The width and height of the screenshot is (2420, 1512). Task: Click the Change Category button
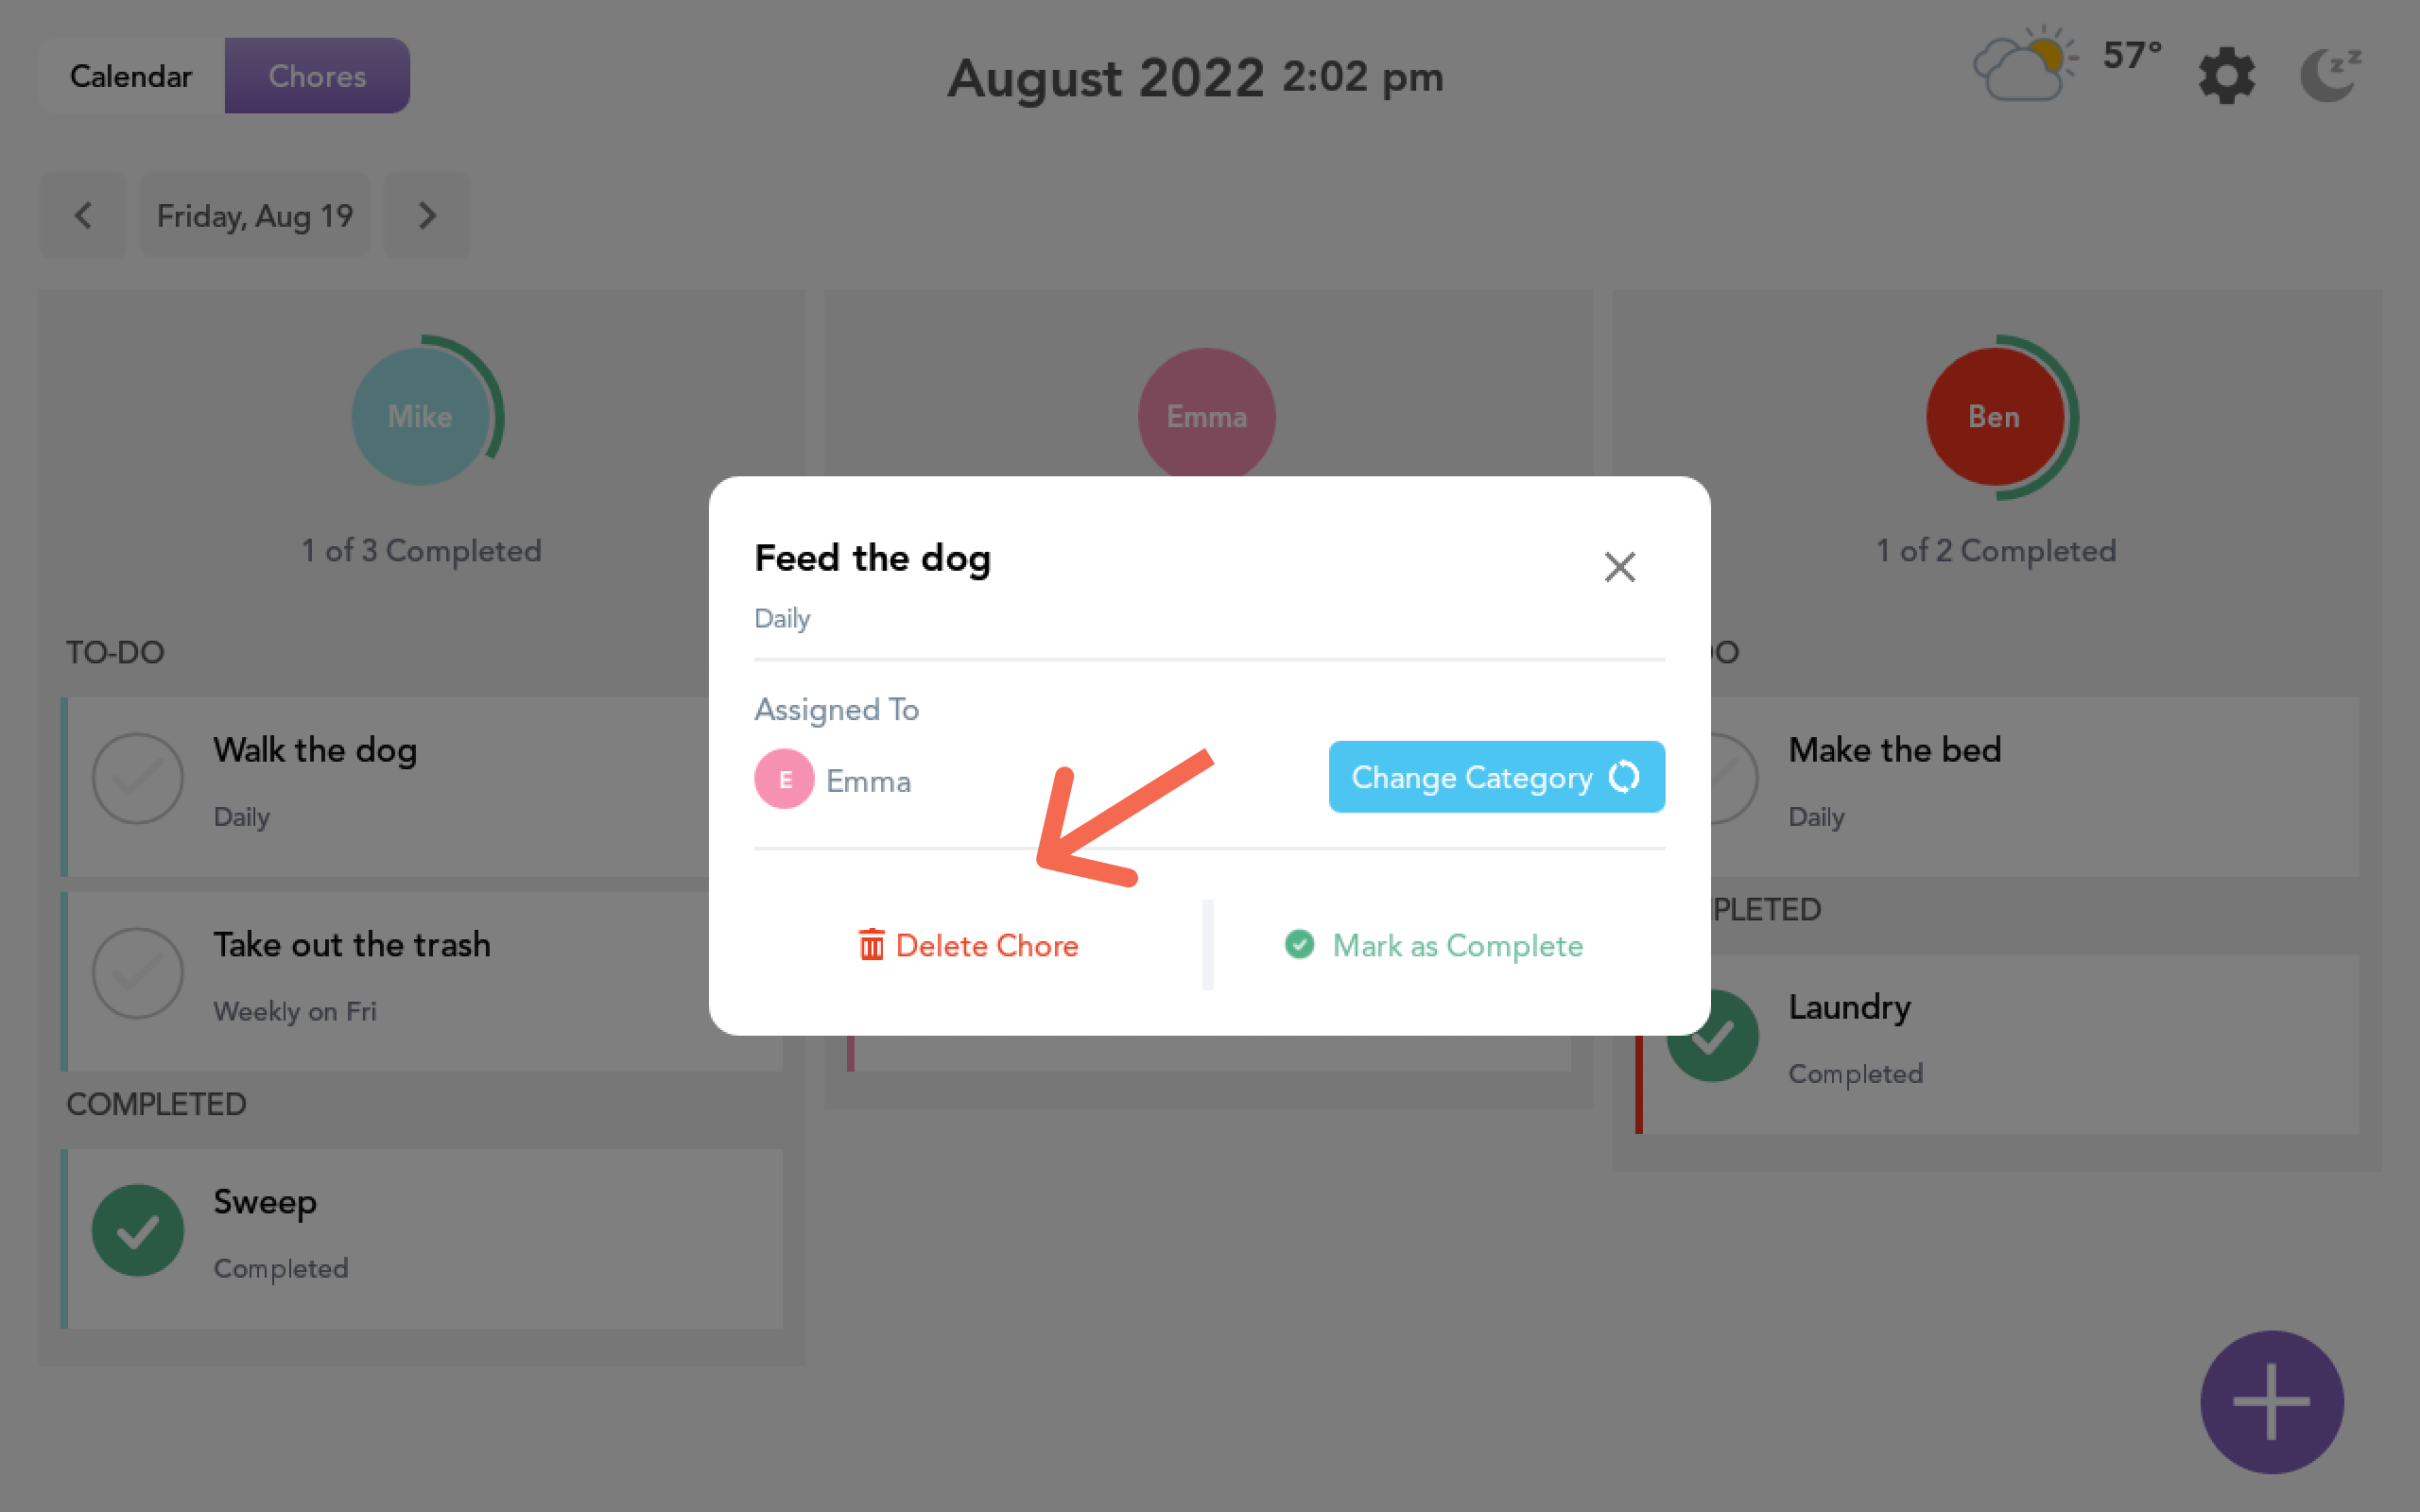1496,777
